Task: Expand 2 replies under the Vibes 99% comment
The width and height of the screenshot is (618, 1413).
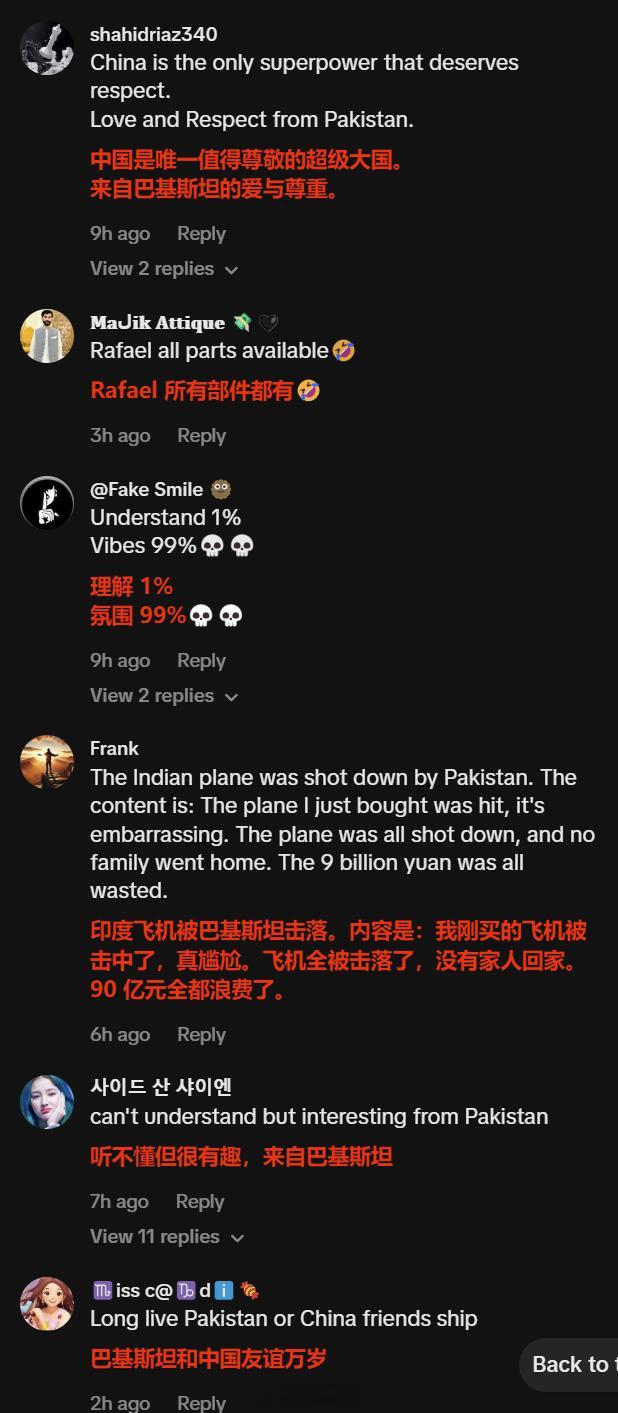Action: [x=164, y=696]
